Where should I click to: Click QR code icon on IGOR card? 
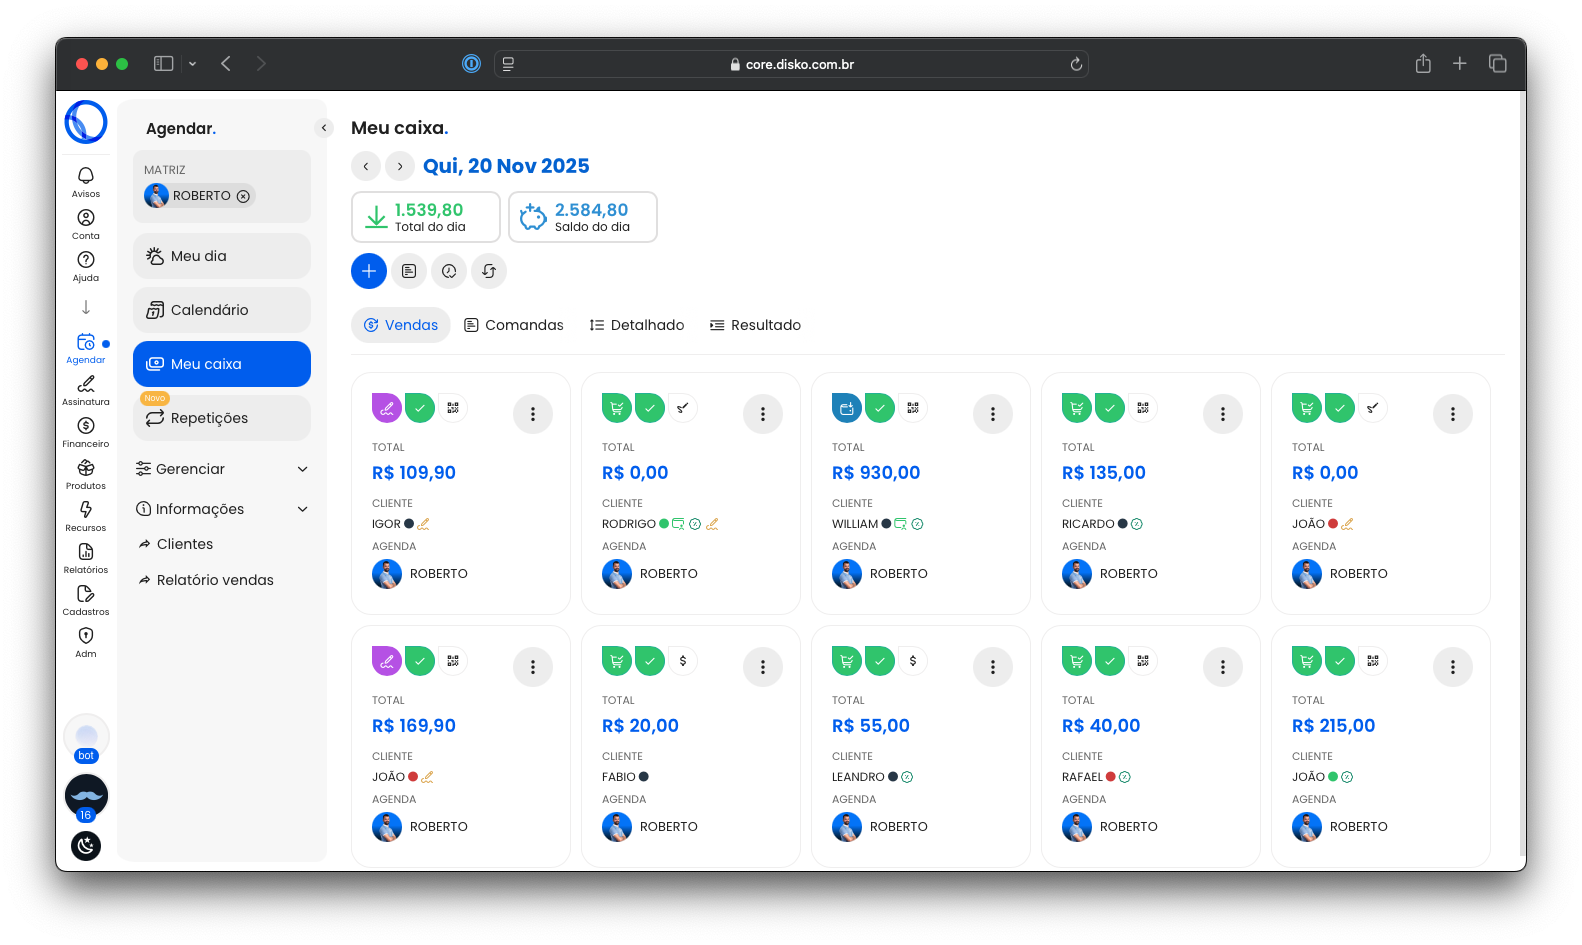click(x=453, y=408)
